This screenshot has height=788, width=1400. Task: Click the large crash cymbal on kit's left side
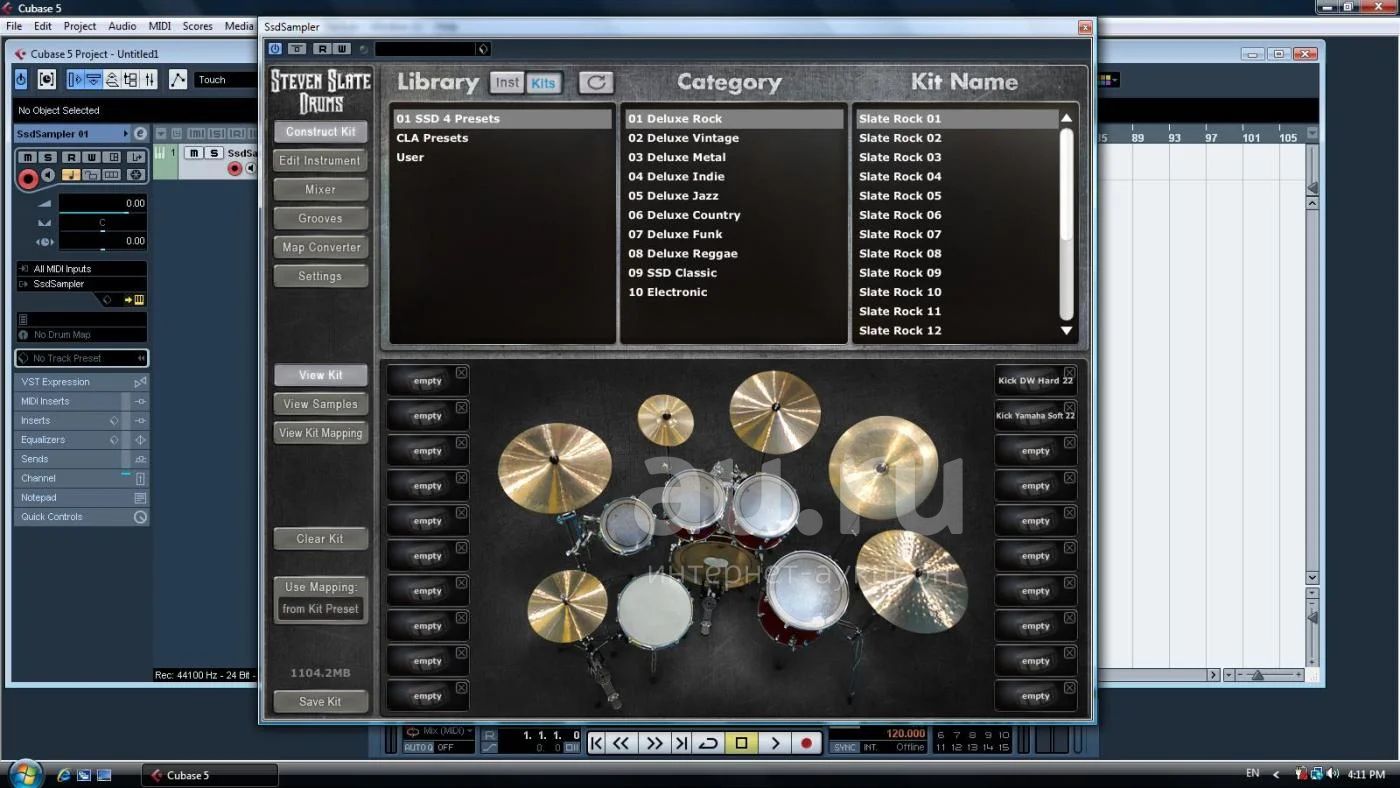pyautogui.click(x=554, y=467)
